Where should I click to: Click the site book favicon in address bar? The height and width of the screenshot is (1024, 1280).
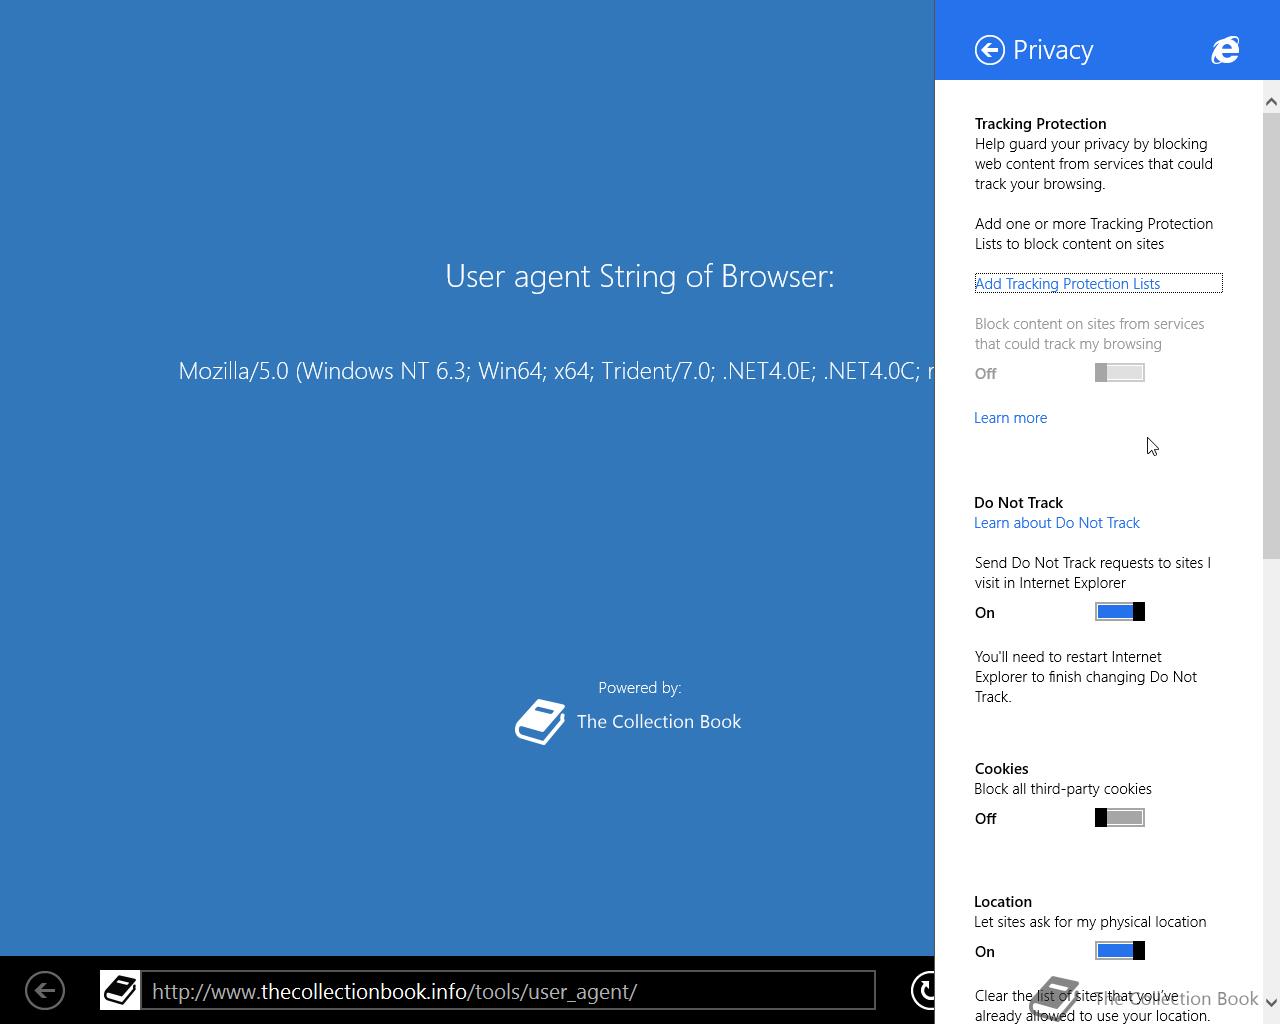tap(120, 991)
